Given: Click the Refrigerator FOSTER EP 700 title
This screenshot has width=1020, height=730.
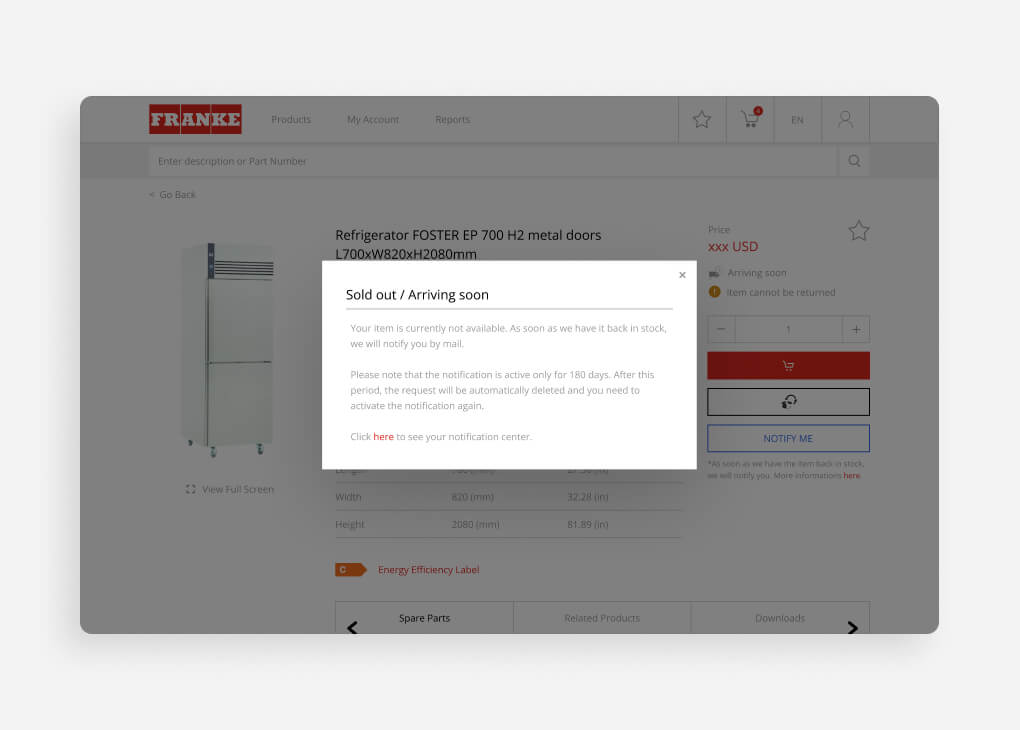Looking at the screenshot, I should tap(468, 245).
